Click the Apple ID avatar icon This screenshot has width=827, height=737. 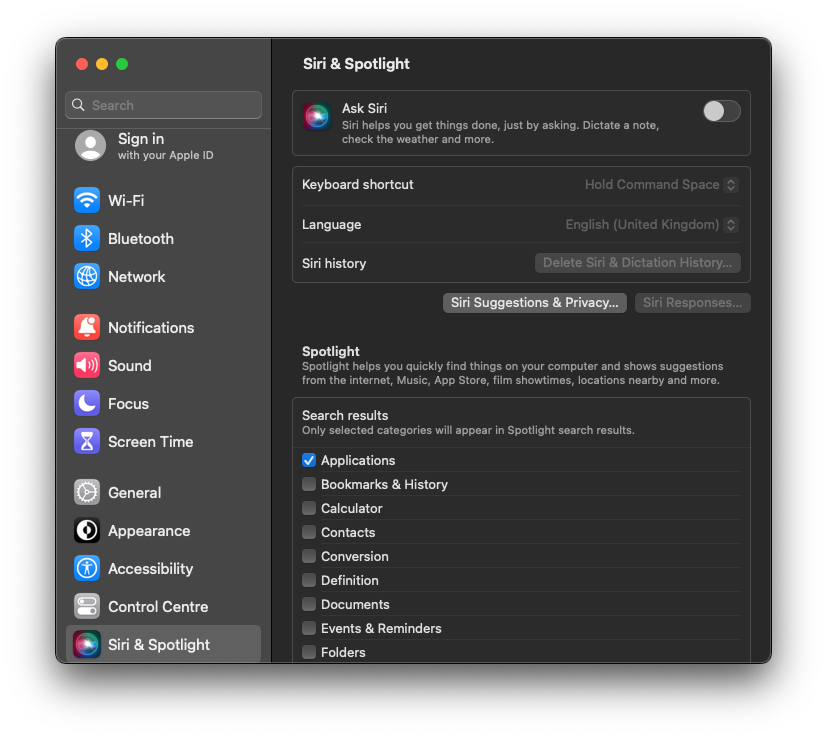pyautogui.click(x=91, y=146)
